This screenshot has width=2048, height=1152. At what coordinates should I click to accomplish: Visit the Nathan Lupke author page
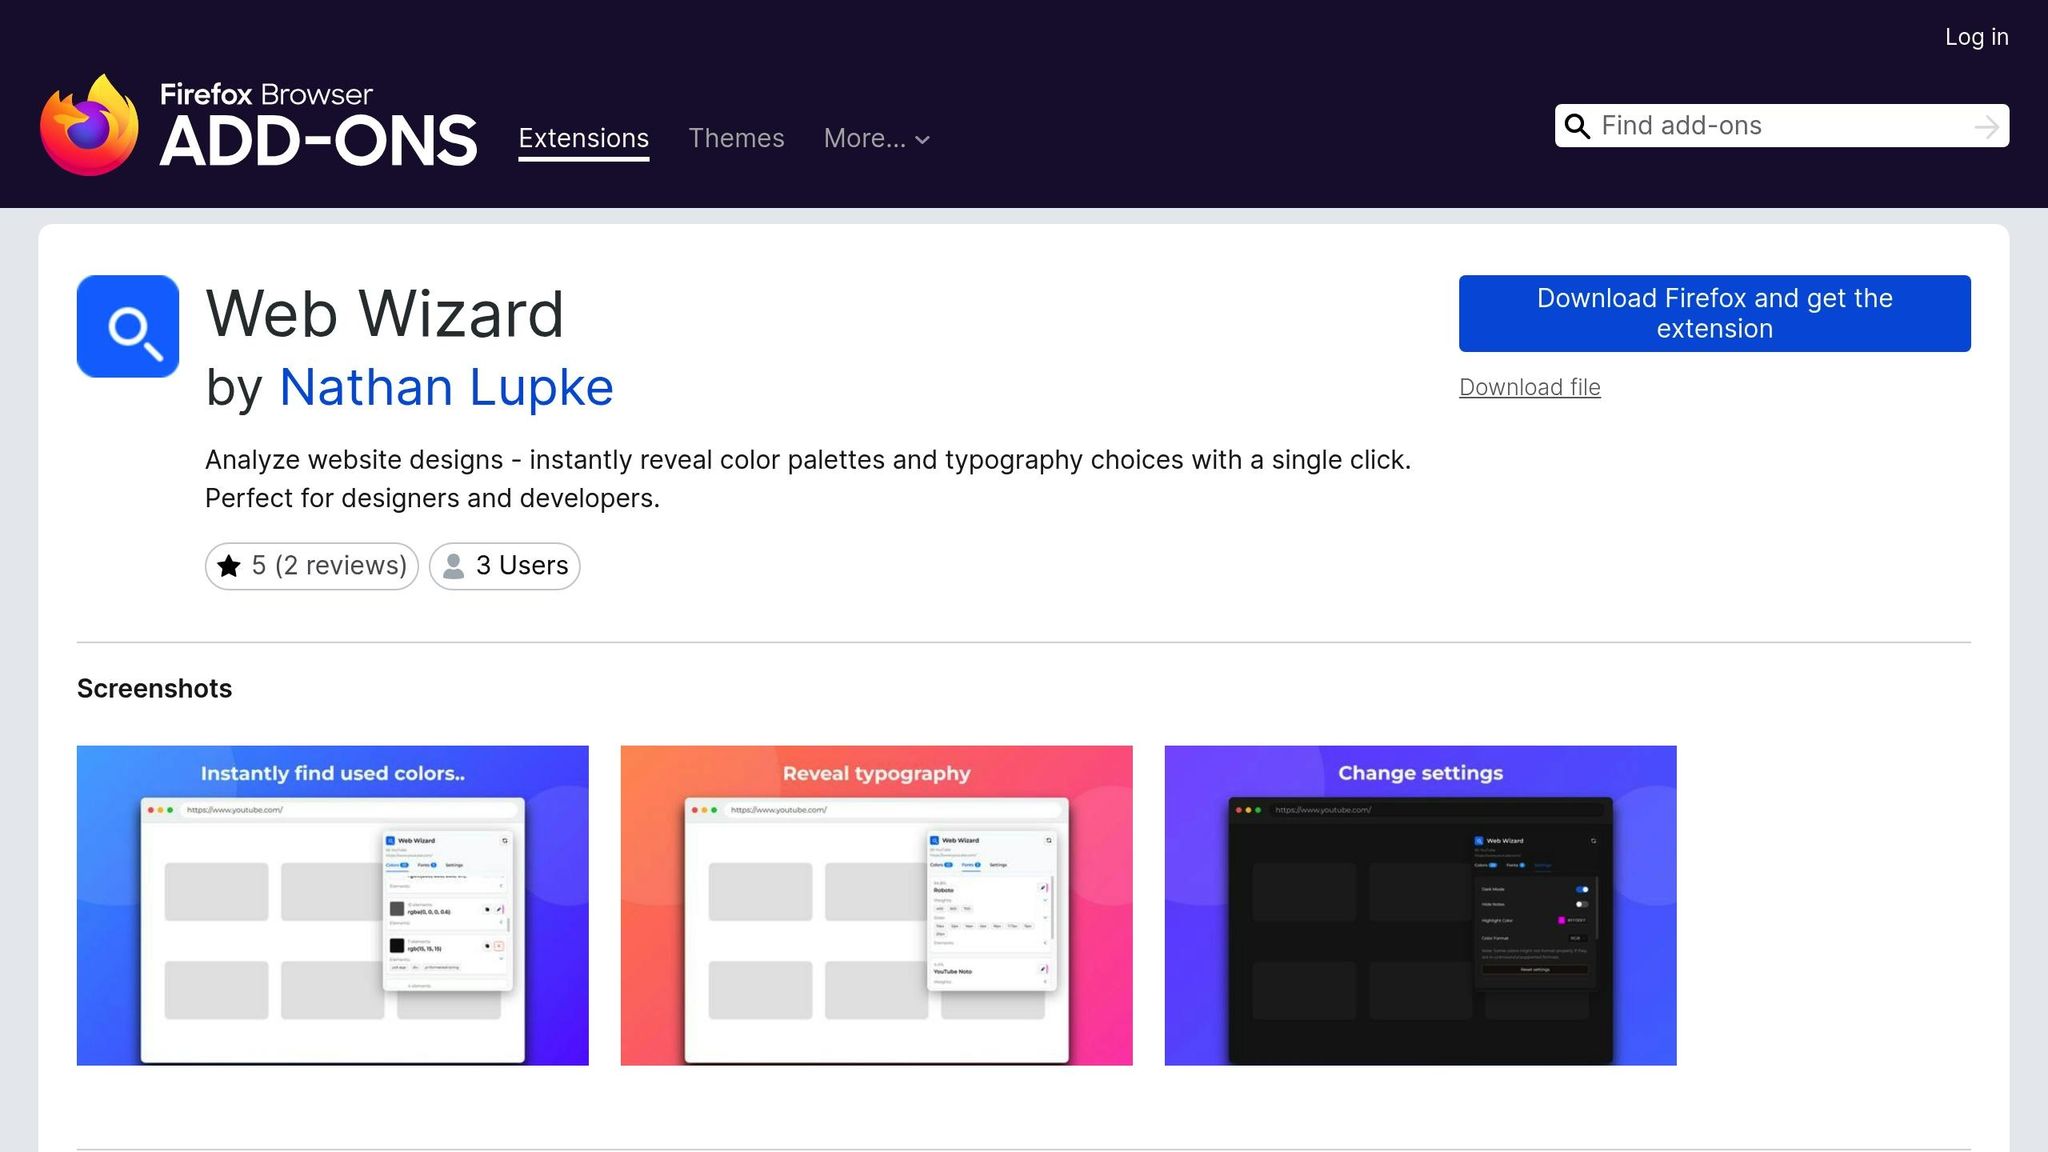click(446, 387)
